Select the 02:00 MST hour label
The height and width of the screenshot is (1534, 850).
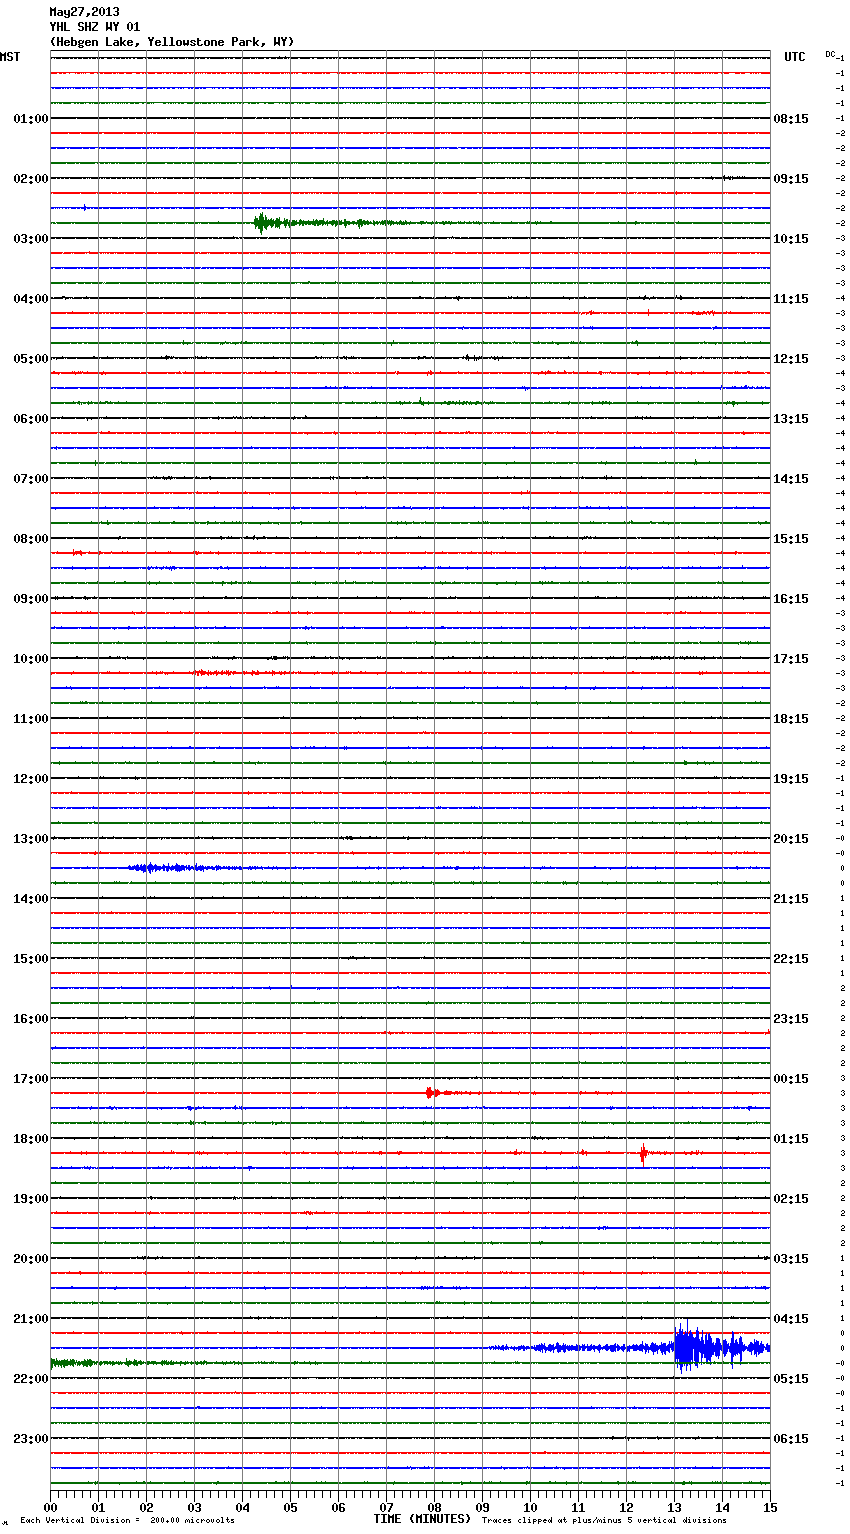coord(30,179)
